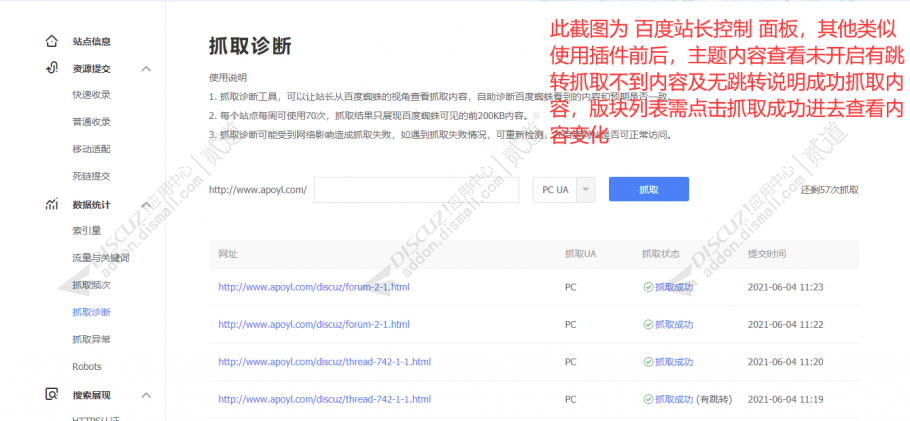Click 抓取成功 status for 11:23 row
Image resolution: width=910 pixels, height=421 pixels.
(668, 287)
